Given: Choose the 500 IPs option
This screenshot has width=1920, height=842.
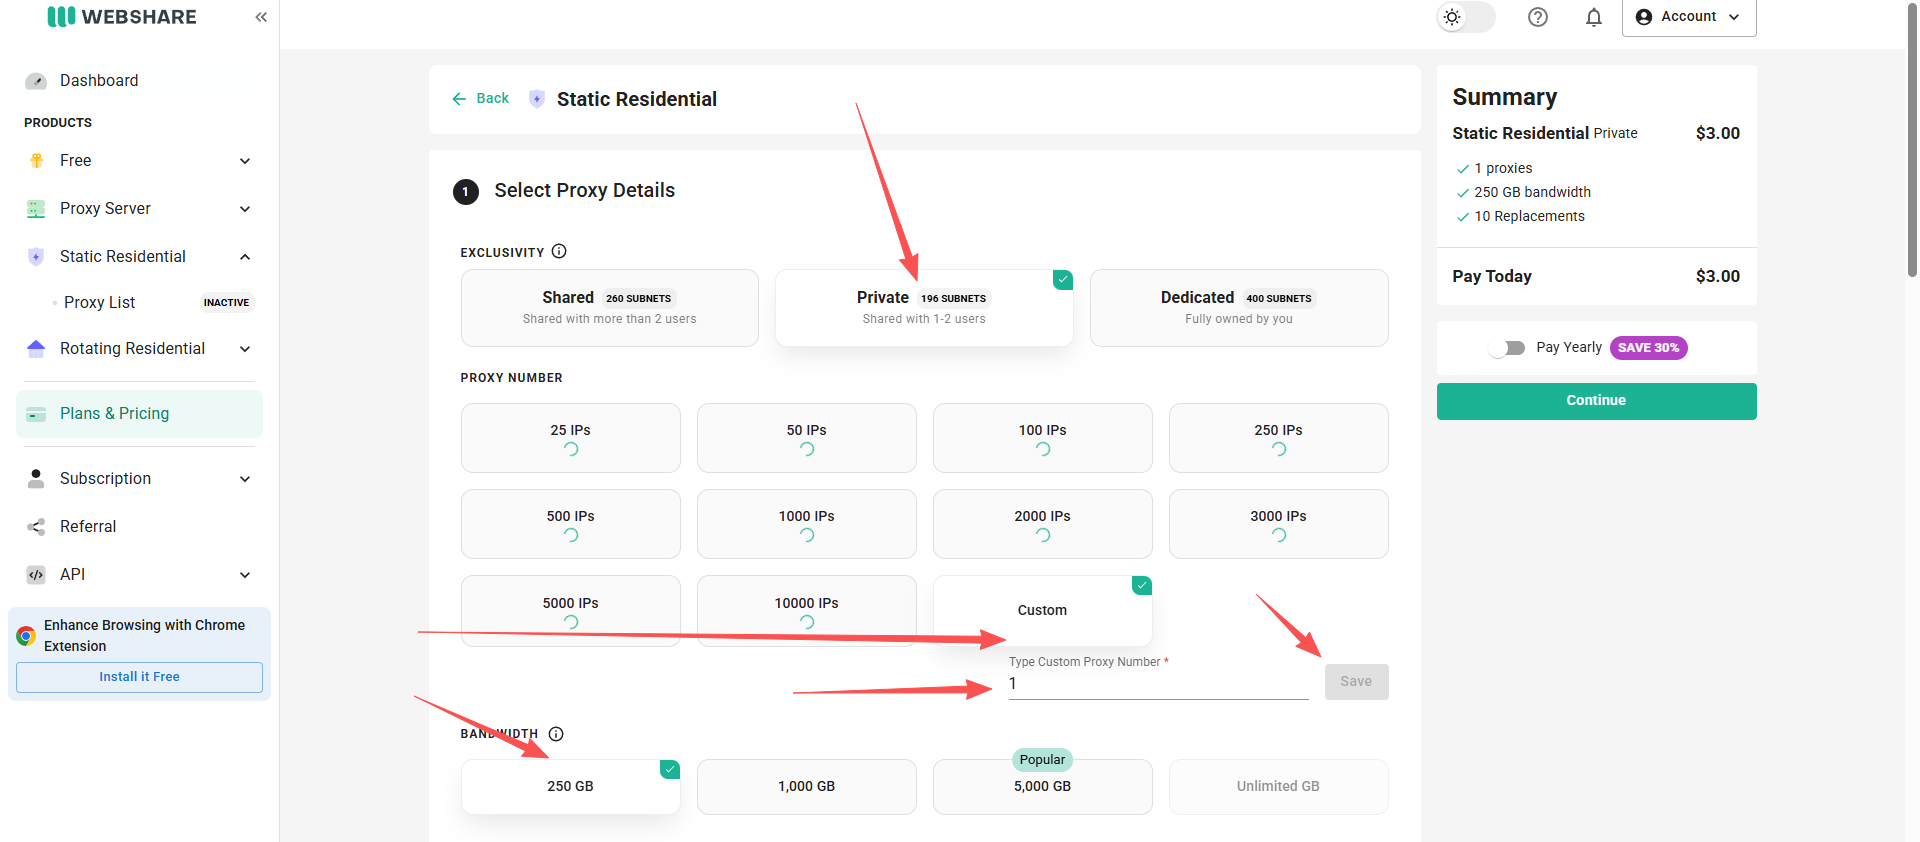Looking at the screenshot, I should click(571, 524).
